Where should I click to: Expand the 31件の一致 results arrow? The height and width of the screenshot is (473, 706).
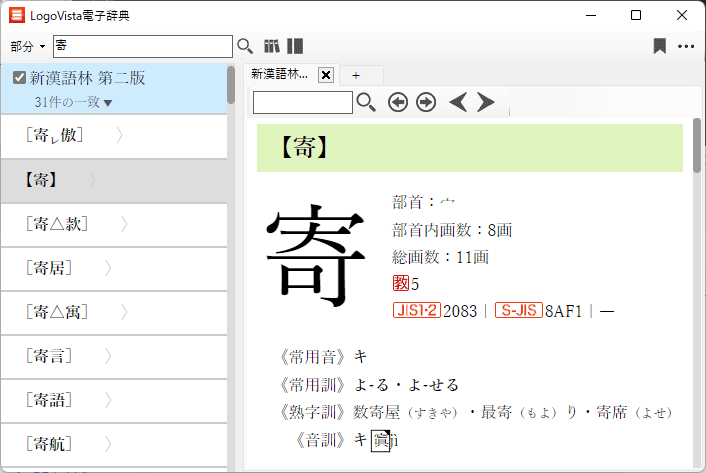(108, 103)
